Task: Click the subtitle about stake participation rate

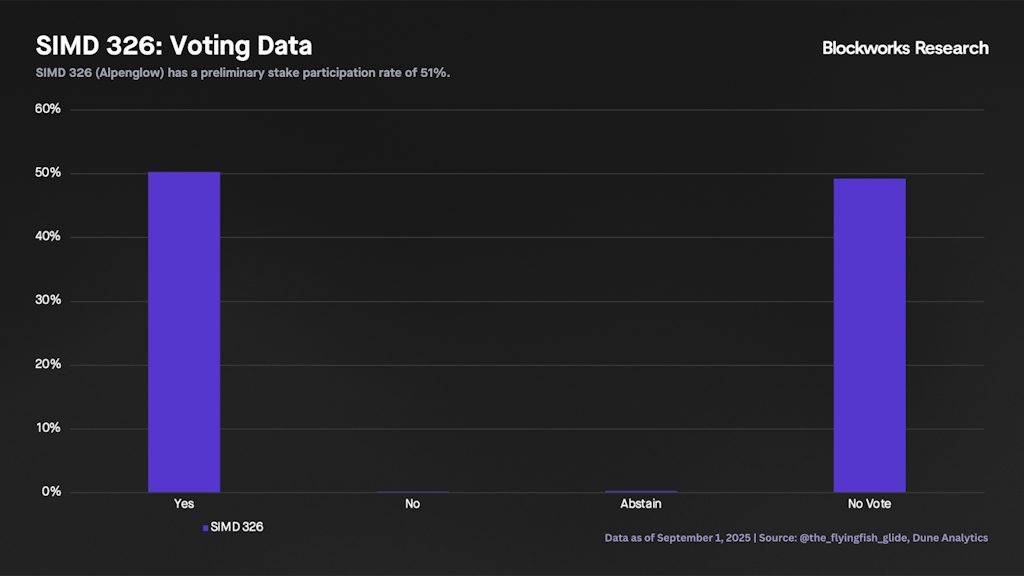Action: [243, 73]
